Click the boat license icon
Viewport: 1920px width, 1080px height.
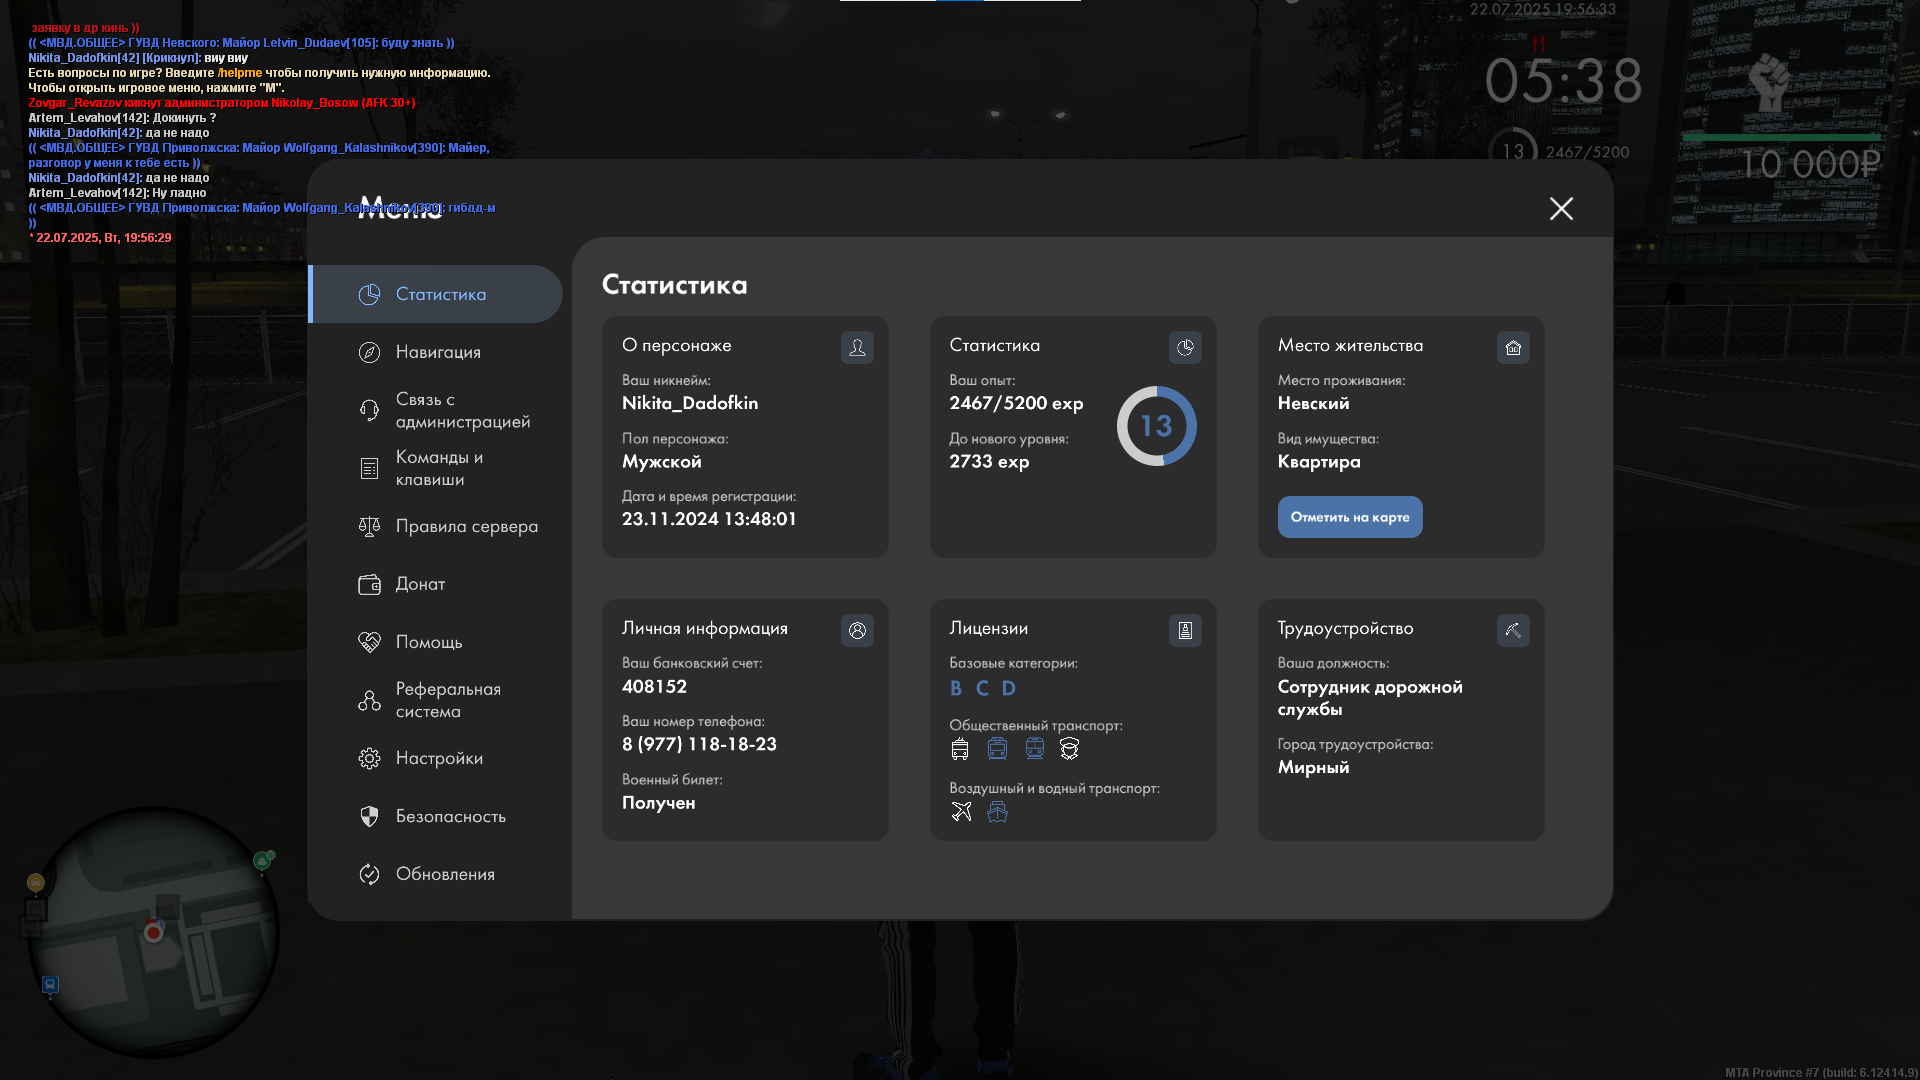coord(997,811)
